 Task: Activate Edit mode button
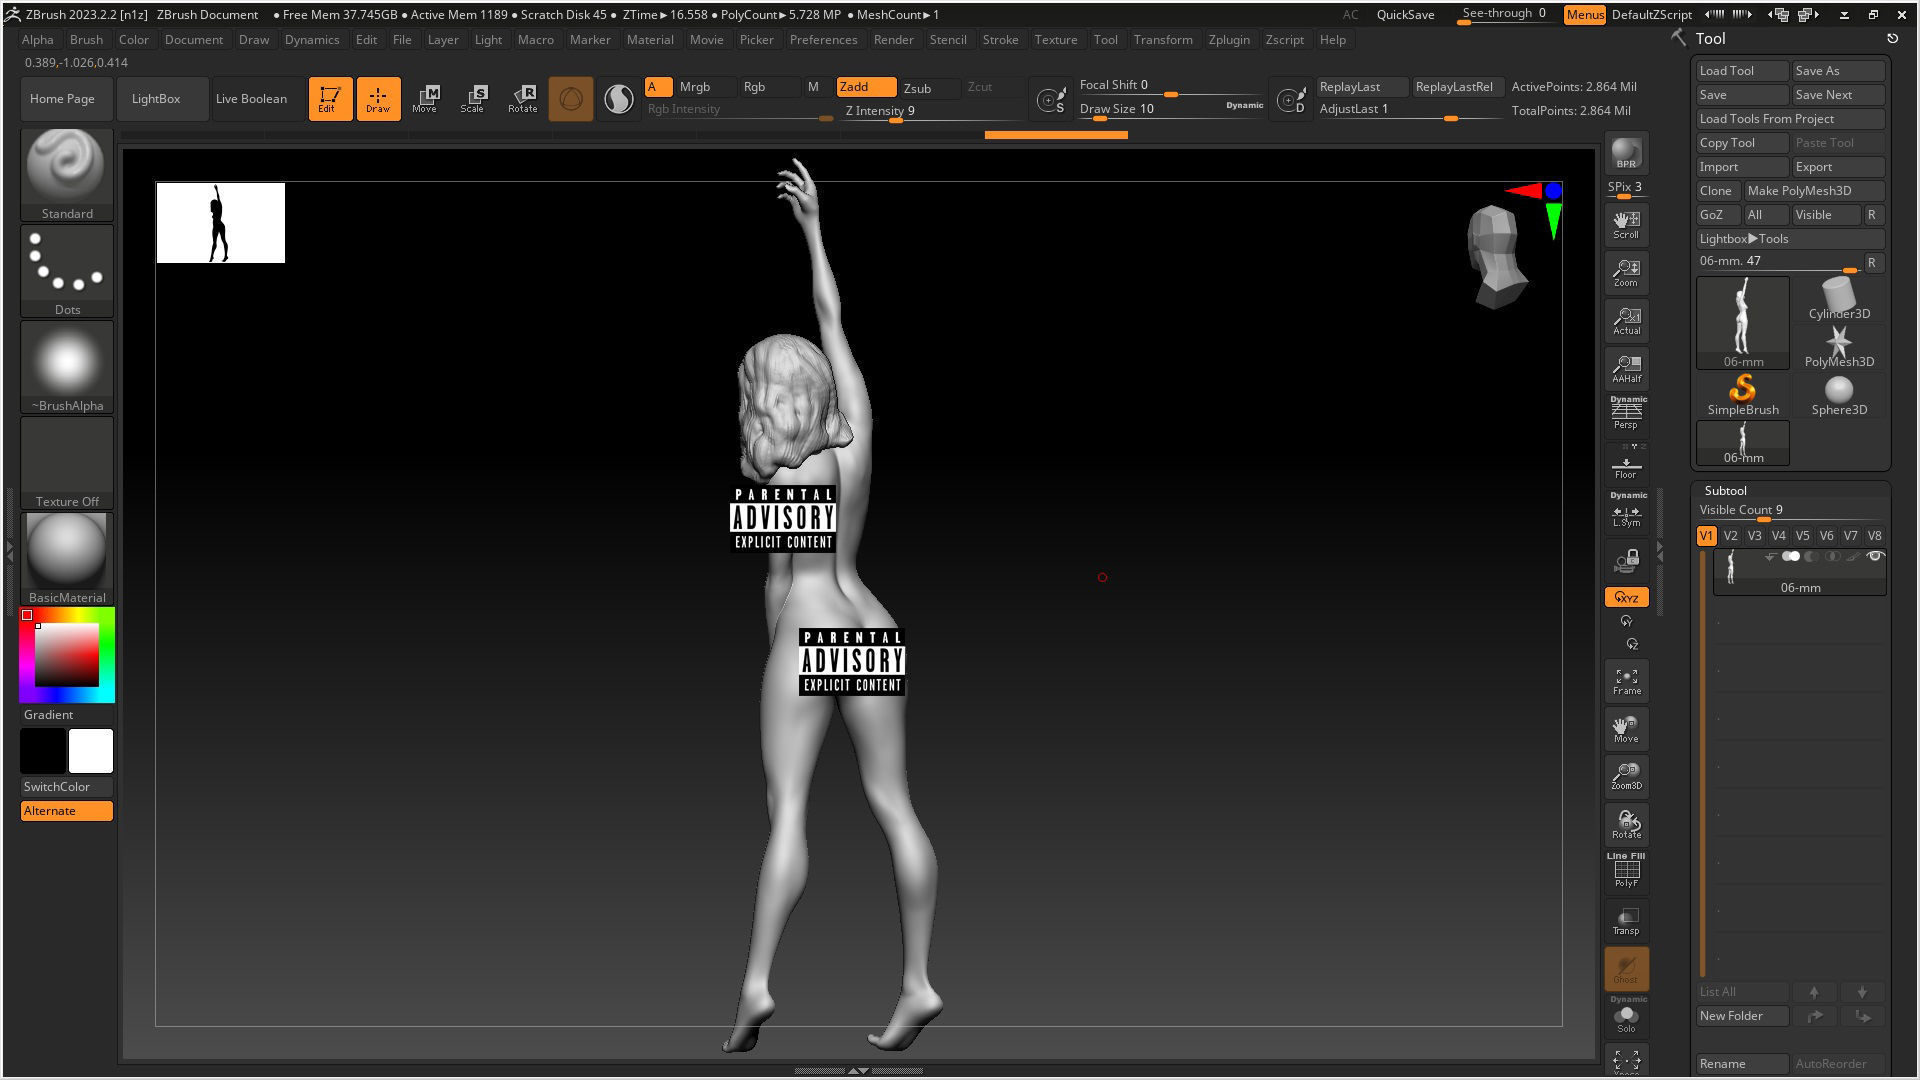coord(330,98)
